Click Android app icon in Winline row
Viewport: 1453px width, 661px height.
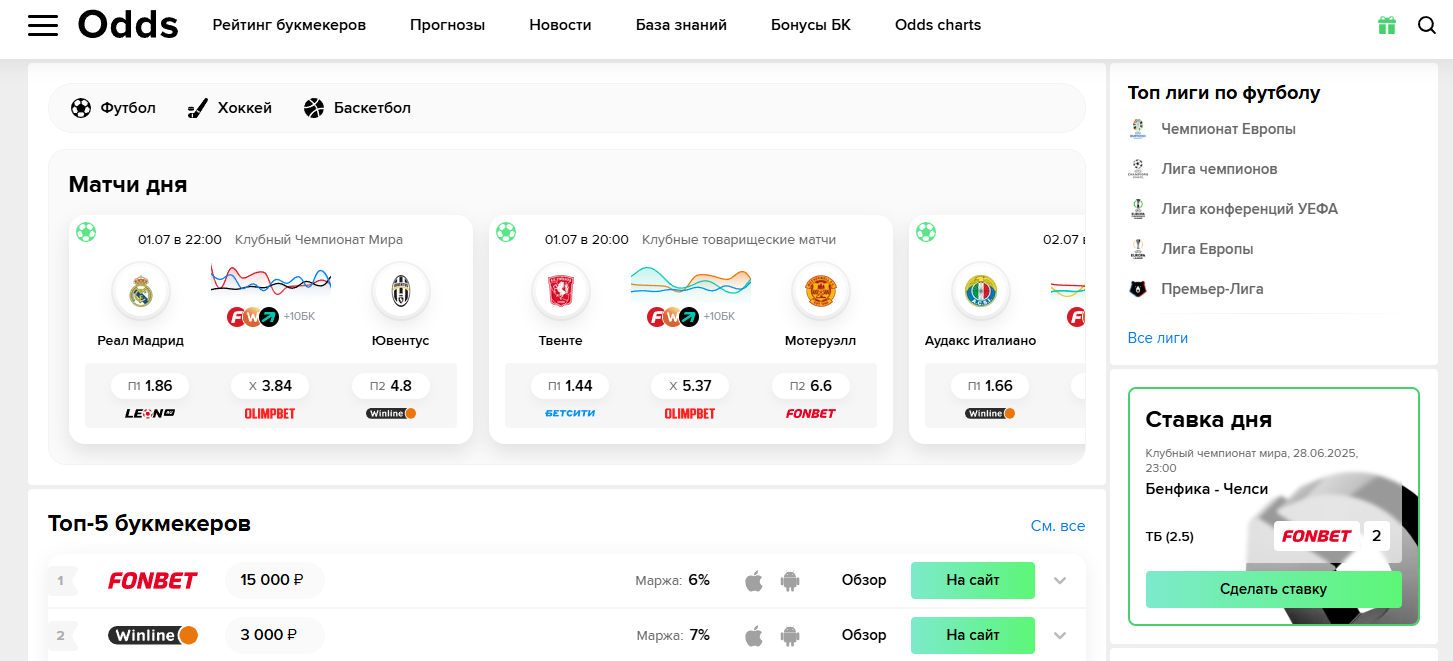point(790,635)
